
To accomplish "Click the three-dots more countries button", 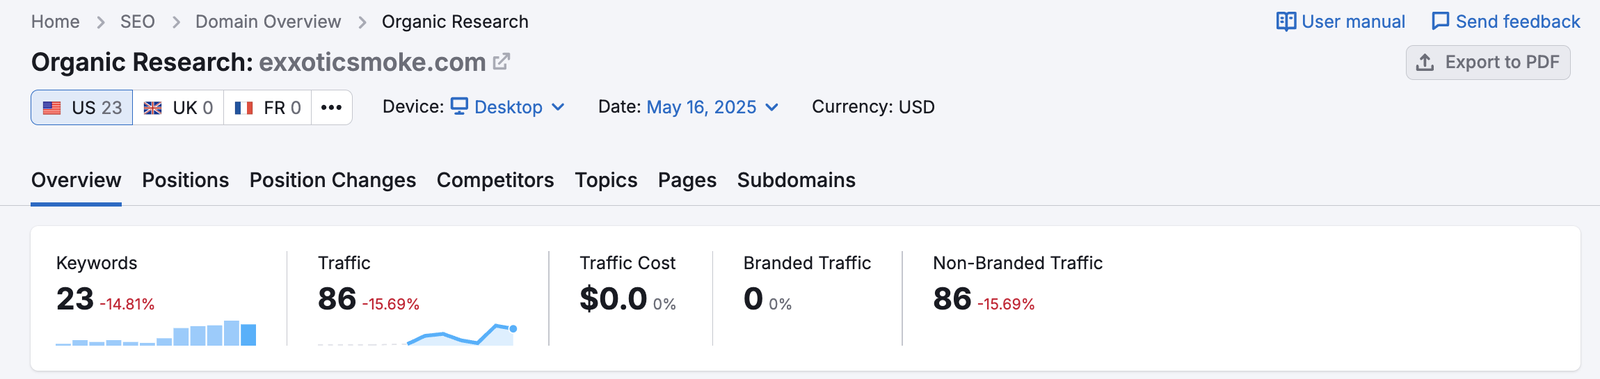I will click(x=331, y=107).
